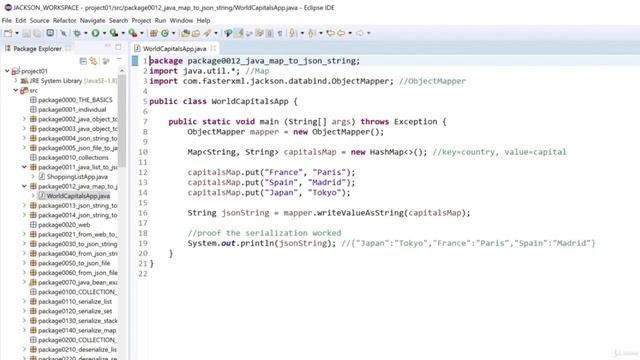The width and height of the screenshot is (640, 360).
Task: Toggle Show Whitespace Characters icon
Action: (x=280, y=33)
